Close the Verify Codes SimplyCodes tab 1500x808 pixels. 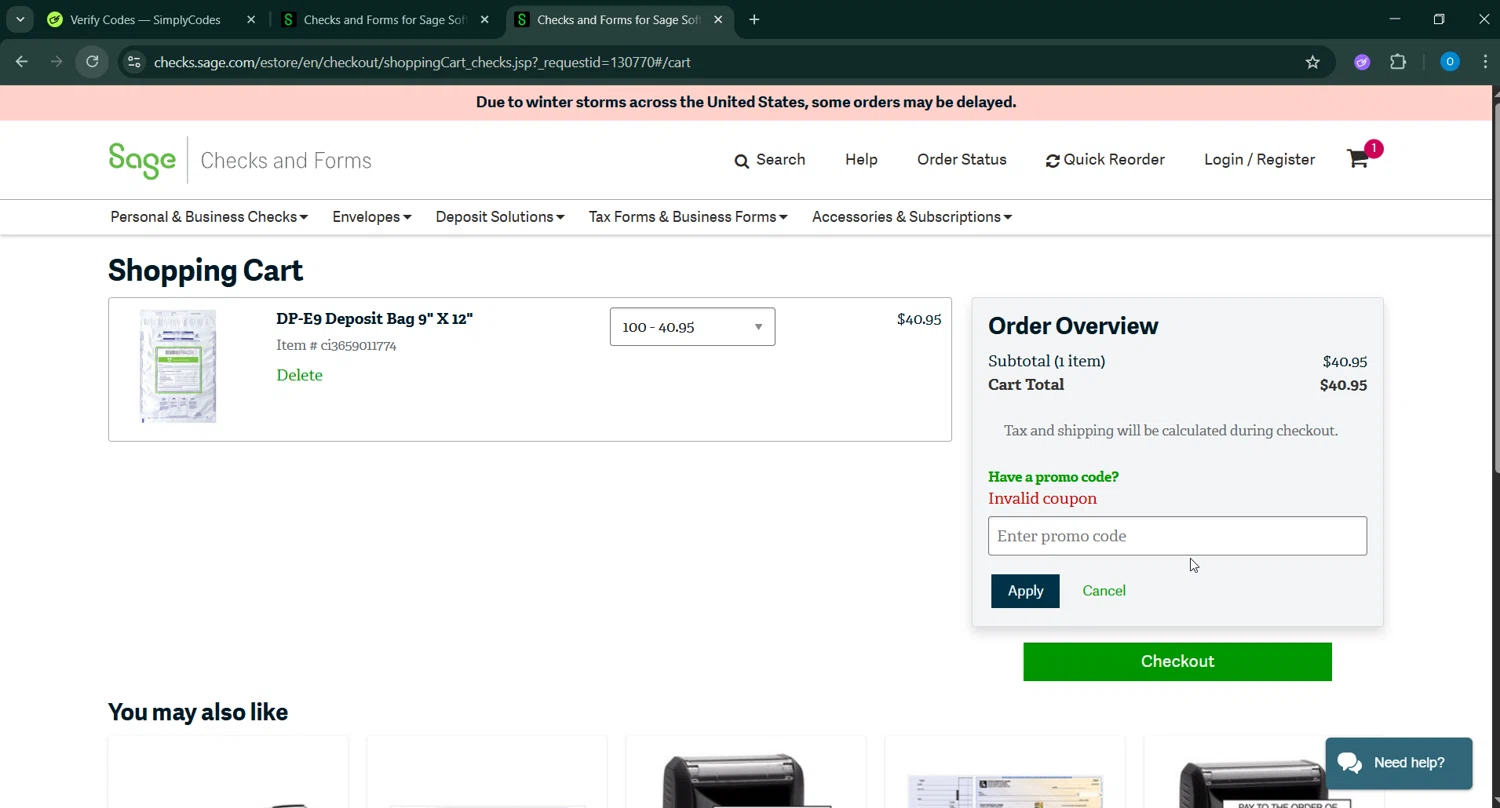(x=251, y=19)
